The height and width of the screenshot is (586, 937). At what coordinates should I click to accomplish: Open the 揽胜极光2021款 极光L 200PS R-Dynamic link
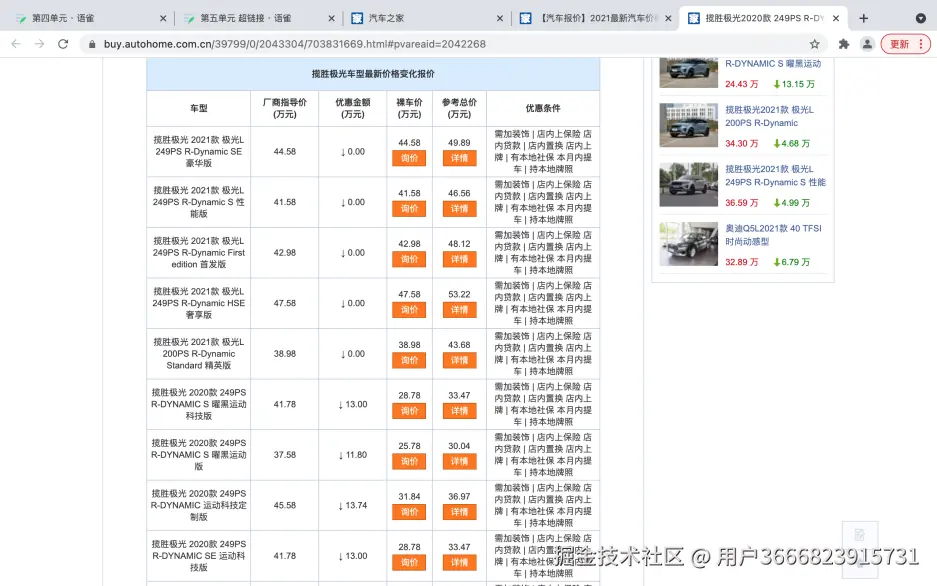coord(769,116)
